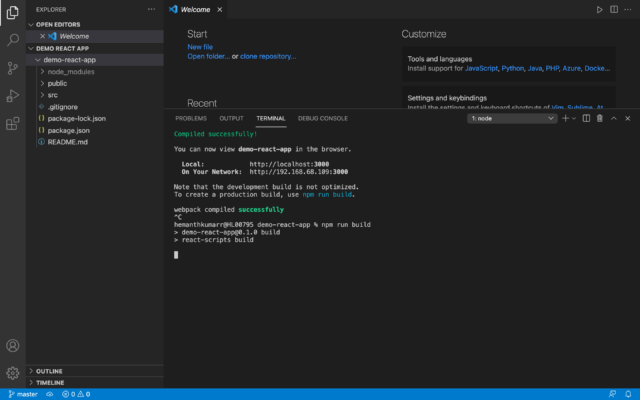The height and width of the screenshot is (400, 640).
Task: Install Python support link
Action: coord(513,68)
